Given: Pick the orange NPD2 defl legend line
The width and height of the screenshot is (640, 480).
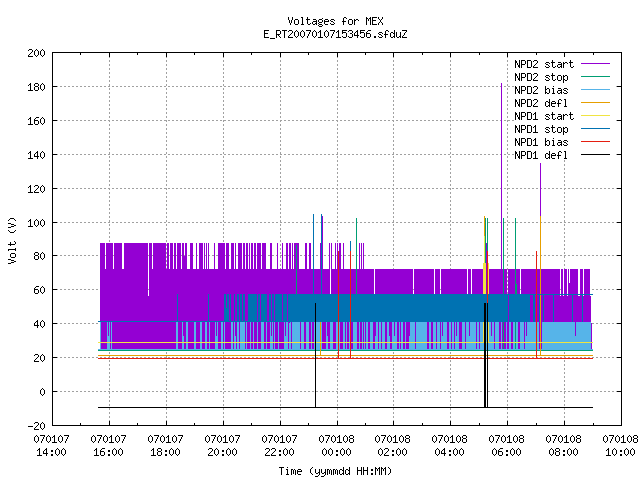Looking at the screenshot, I should pyautogui.click(x=595, y=103).
